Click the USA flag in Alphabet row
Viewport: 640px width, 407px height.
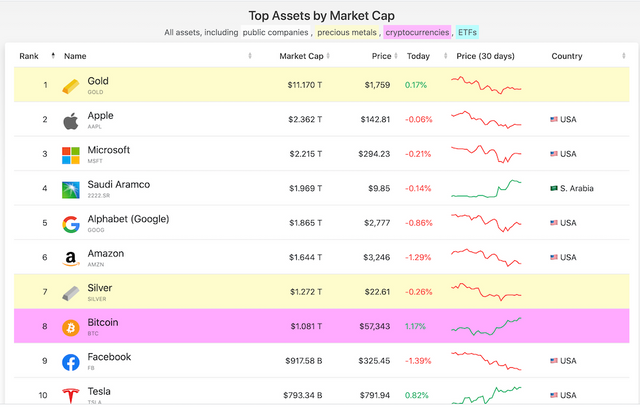(554, 223)
